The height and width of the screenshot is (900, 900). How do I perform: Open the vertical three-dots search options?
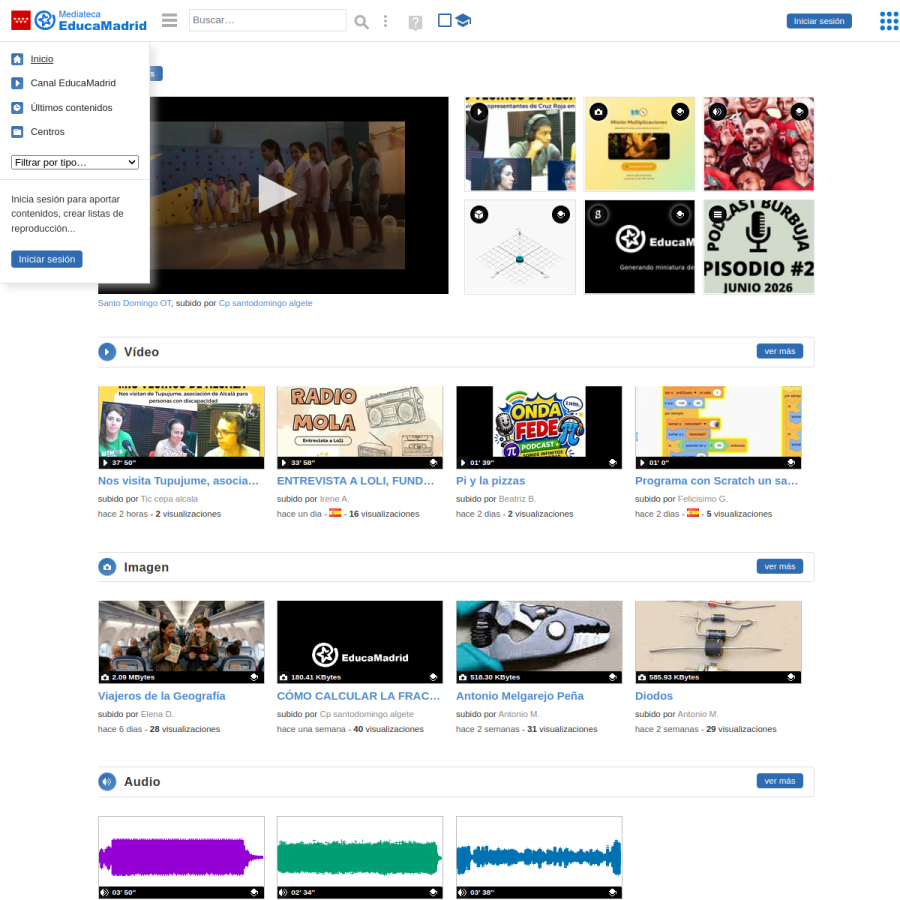coord(385,21)
